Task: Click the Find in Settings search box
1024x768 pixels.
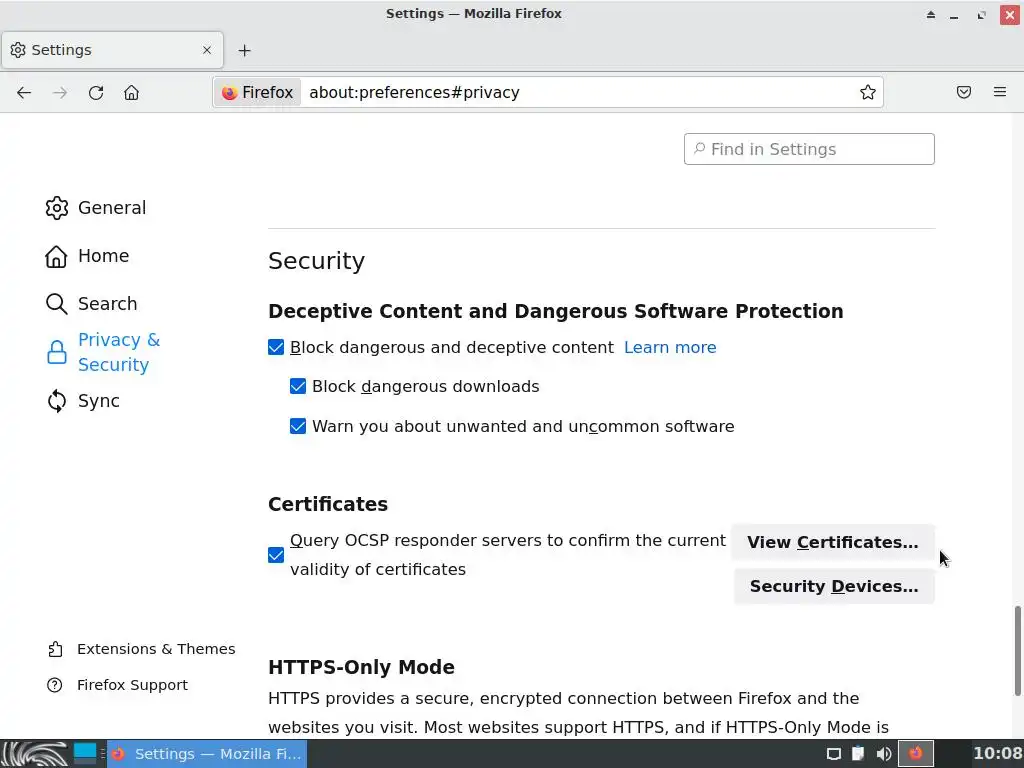Action: click(x=809, y=149)
